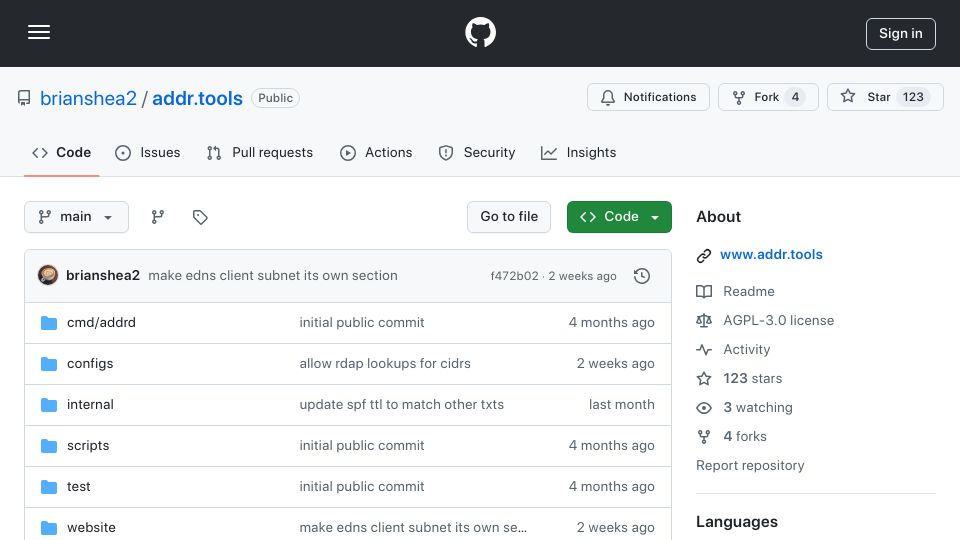Open the Actions tab

[x=377, y=152]
